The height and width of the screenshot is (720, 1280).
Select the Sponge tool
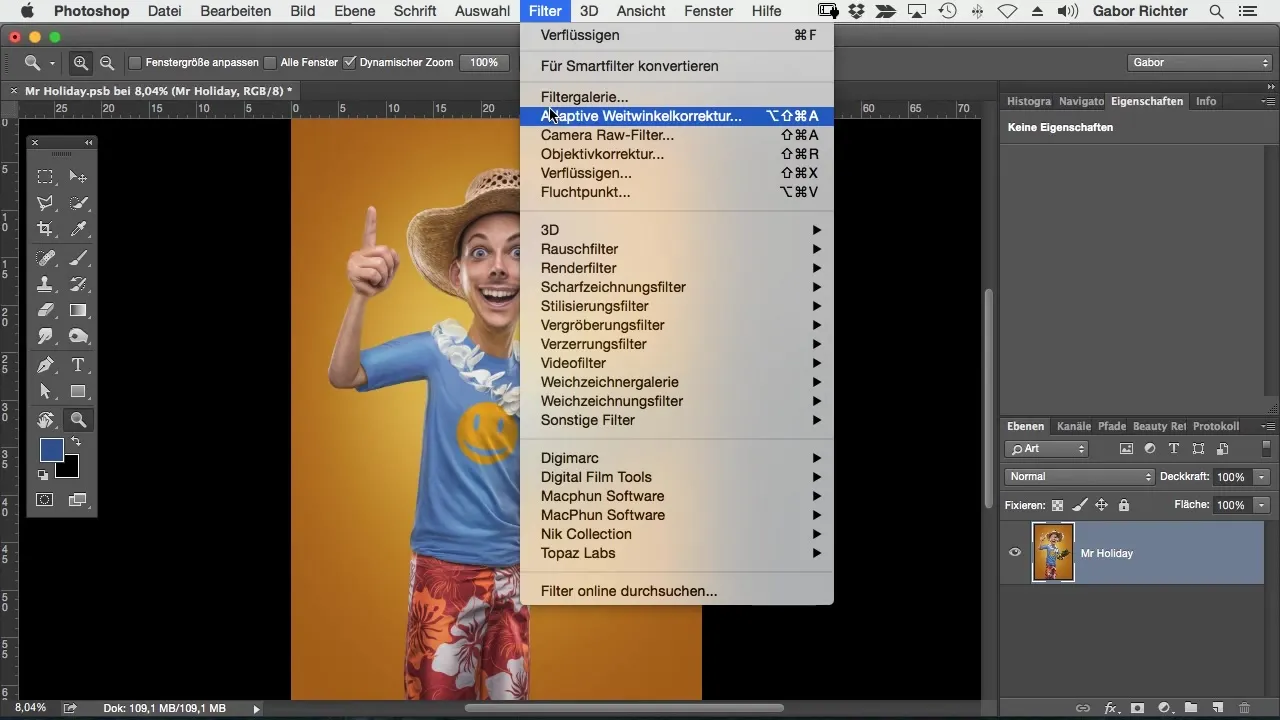click(78, 336)
